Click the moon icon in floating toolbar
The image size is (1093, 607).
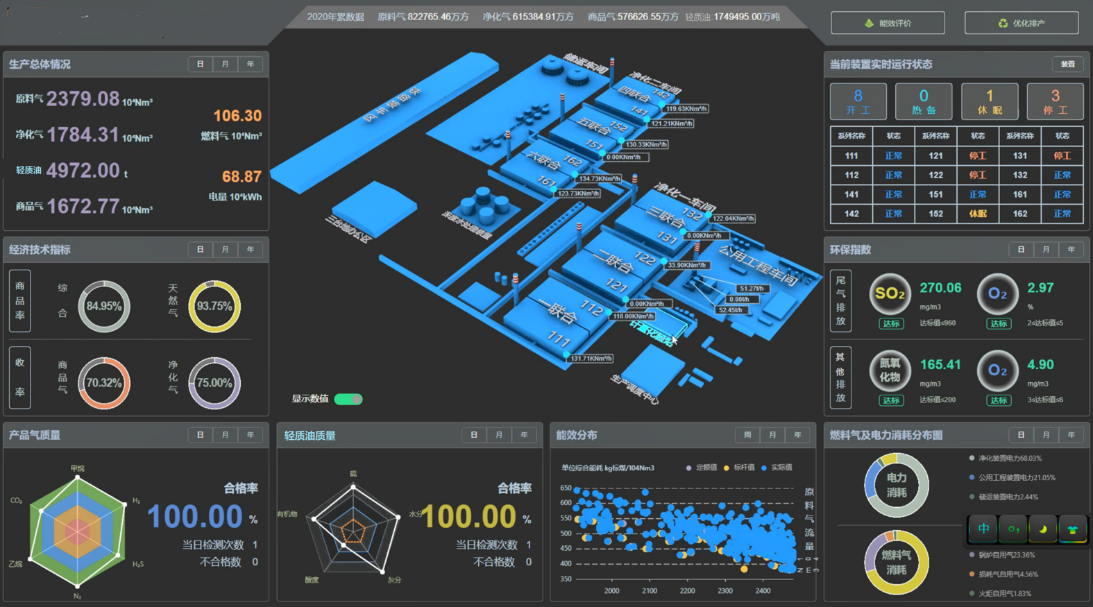pyautogui.click(x=1044, y=527)
